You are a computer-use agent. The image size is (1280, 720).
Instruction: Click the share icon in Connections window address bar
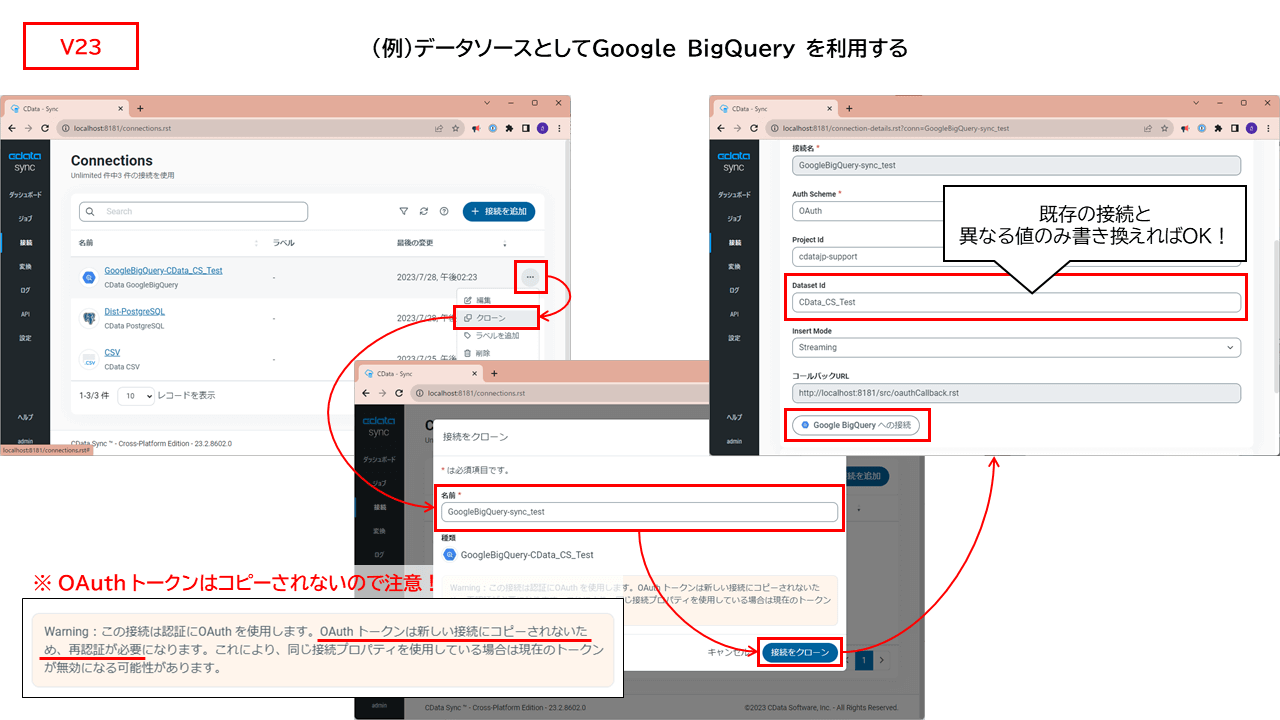point(438,128)
